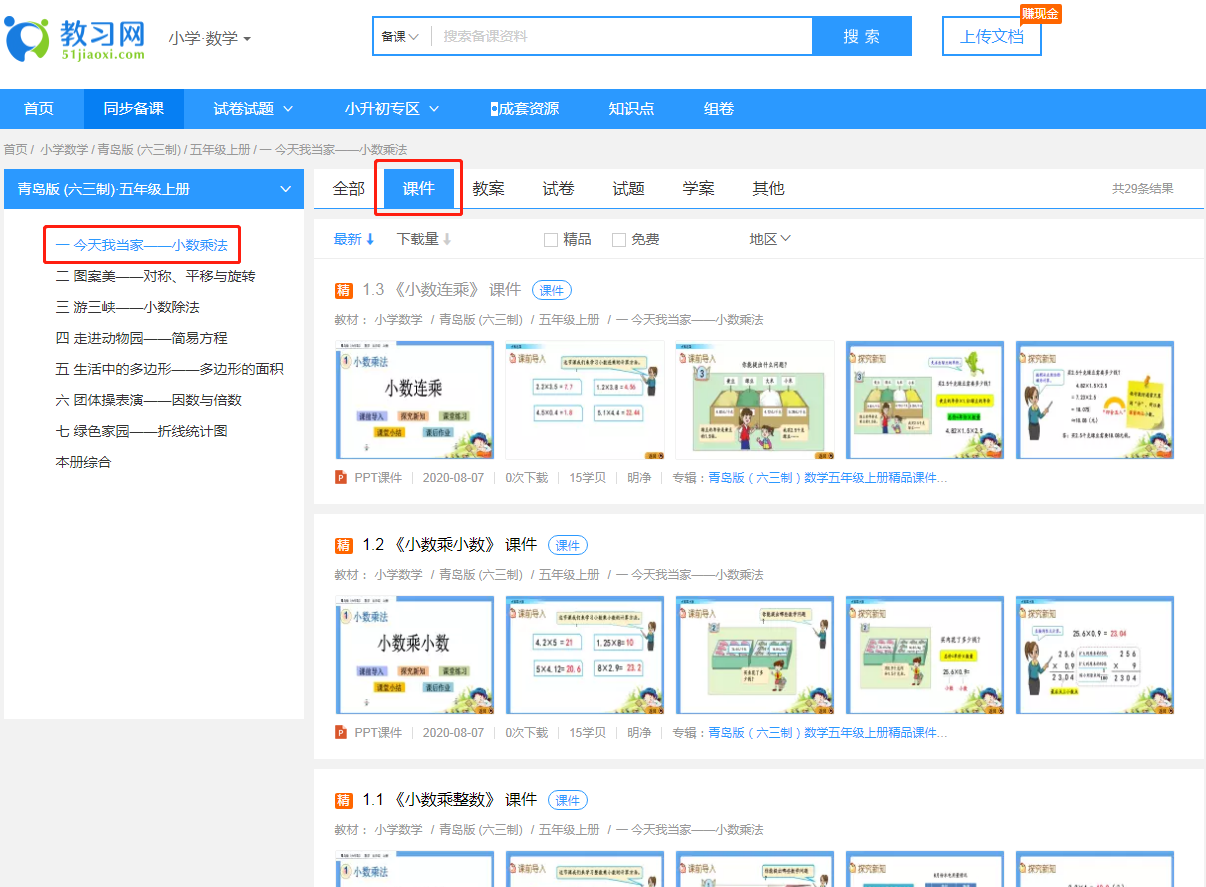Tick the 免费 checkbox
This screenshot has height=887, width=1206.
(619, 240)
